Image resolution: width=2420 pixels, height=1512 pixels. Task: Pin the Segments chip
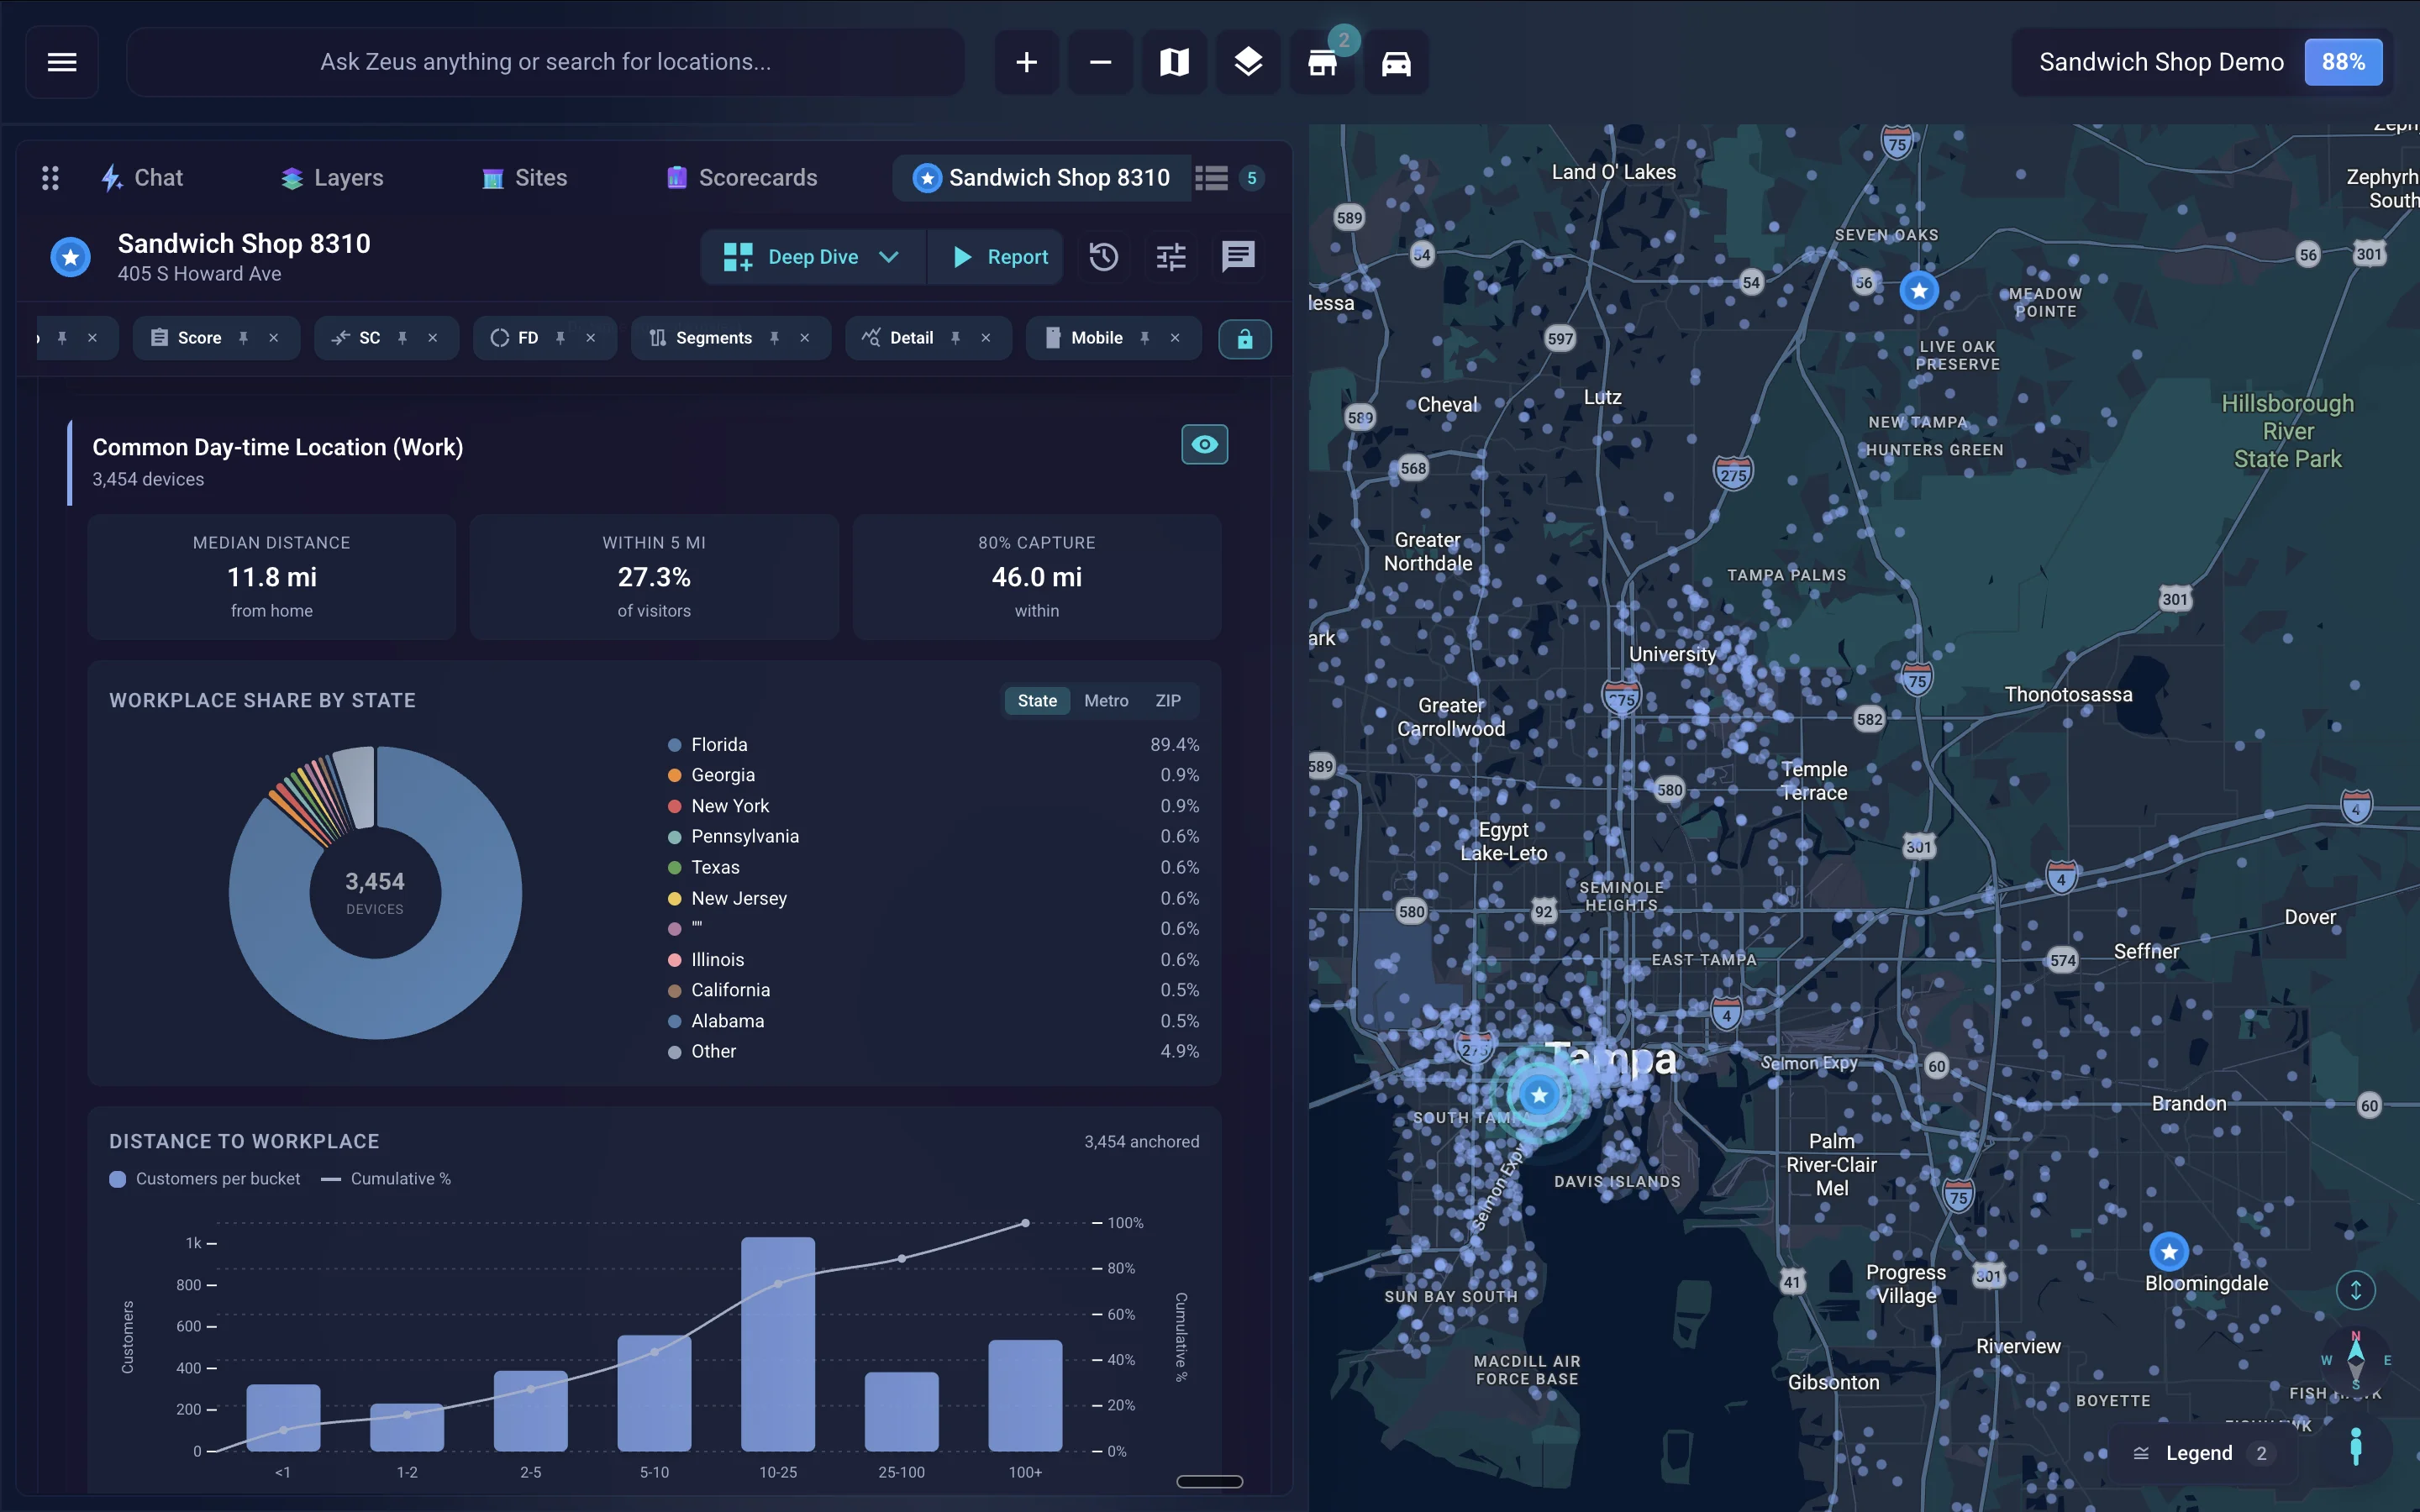click(x=774, y=338)
